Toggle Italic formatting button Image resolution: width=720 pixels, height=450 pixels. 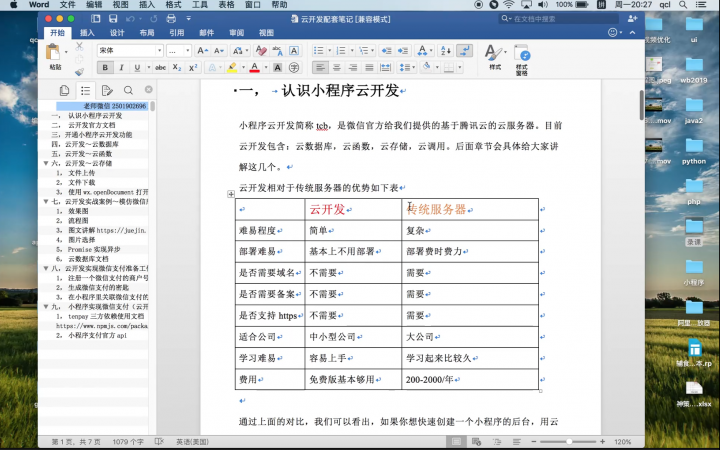[x=121, y=68]
